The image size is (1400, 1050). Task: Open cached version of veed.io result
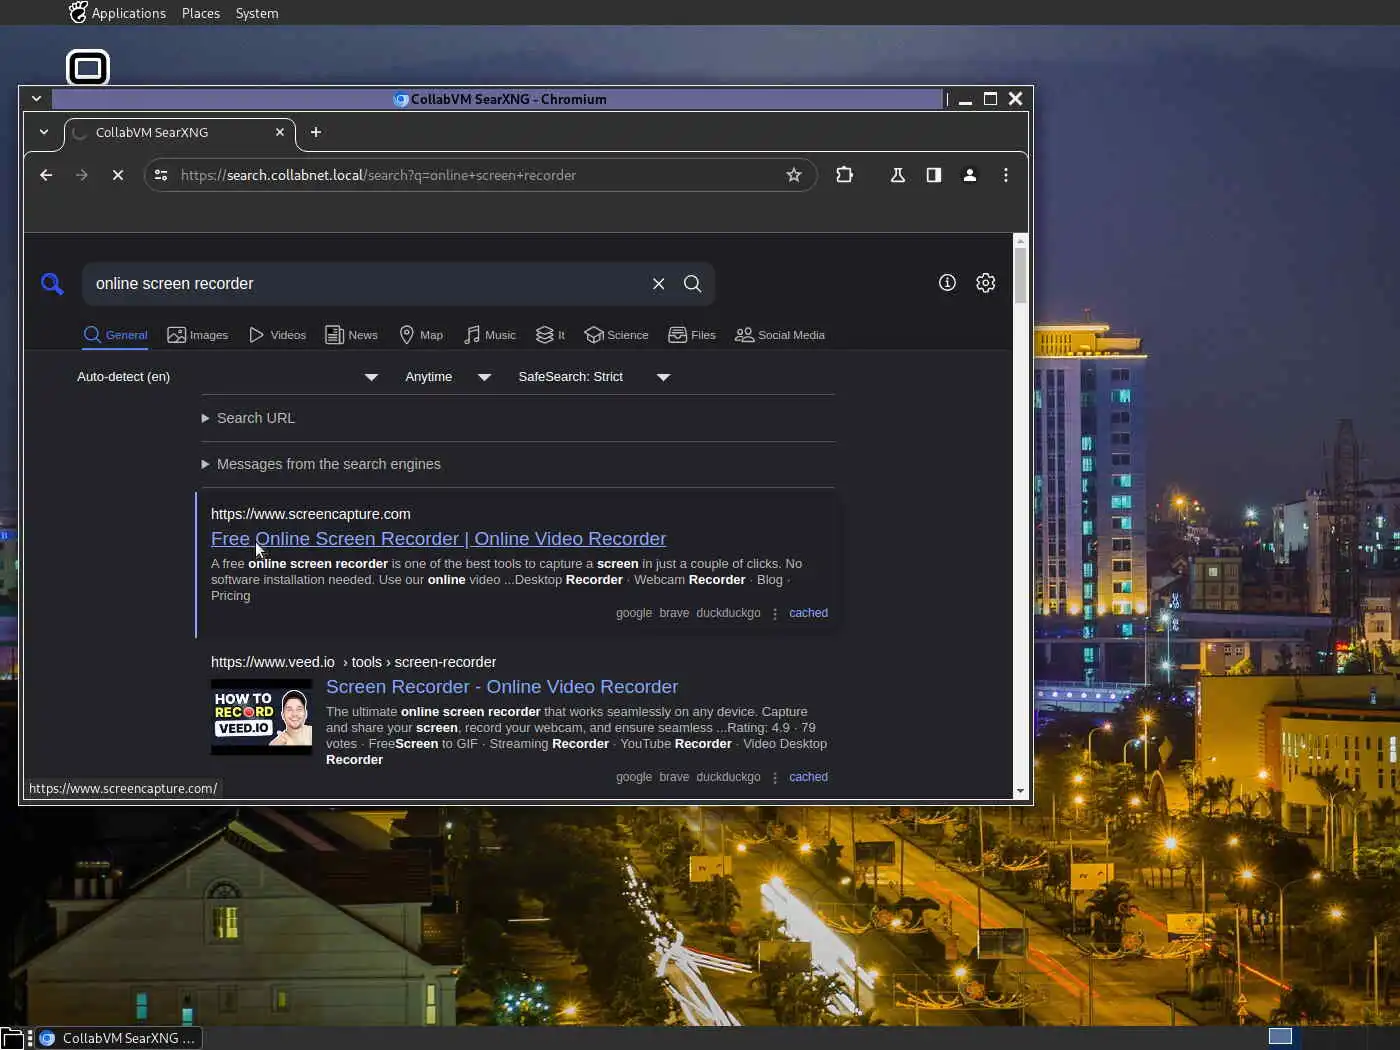[808, 777]
